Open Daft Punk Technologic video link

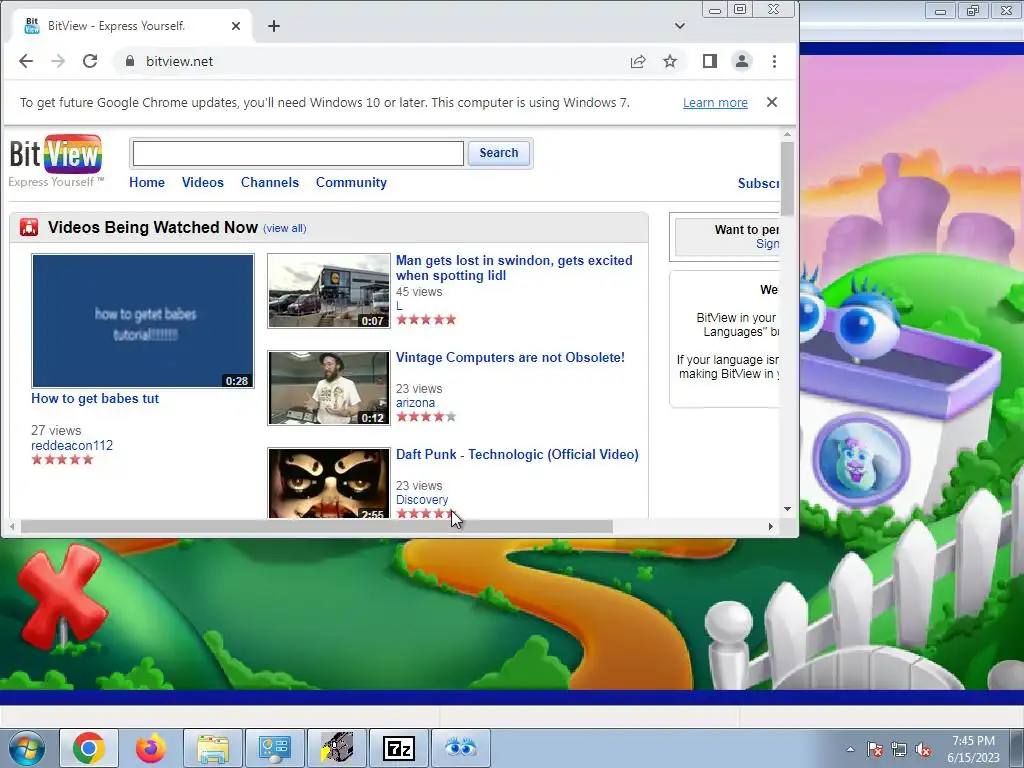point(517,455)
